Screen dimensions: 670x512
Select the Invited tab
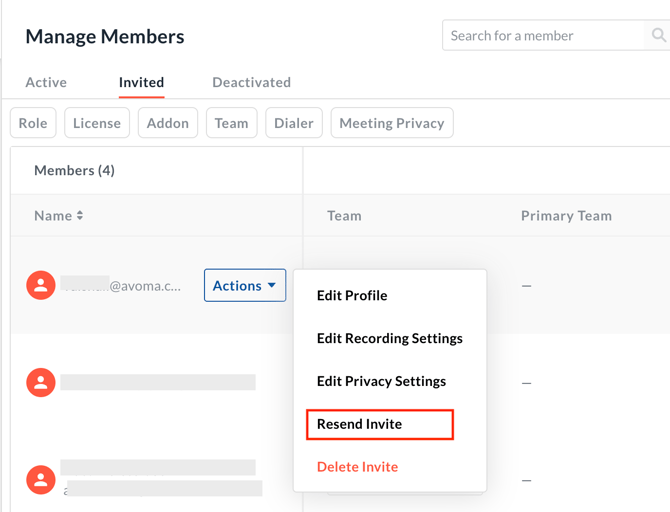tap(141, 82)
